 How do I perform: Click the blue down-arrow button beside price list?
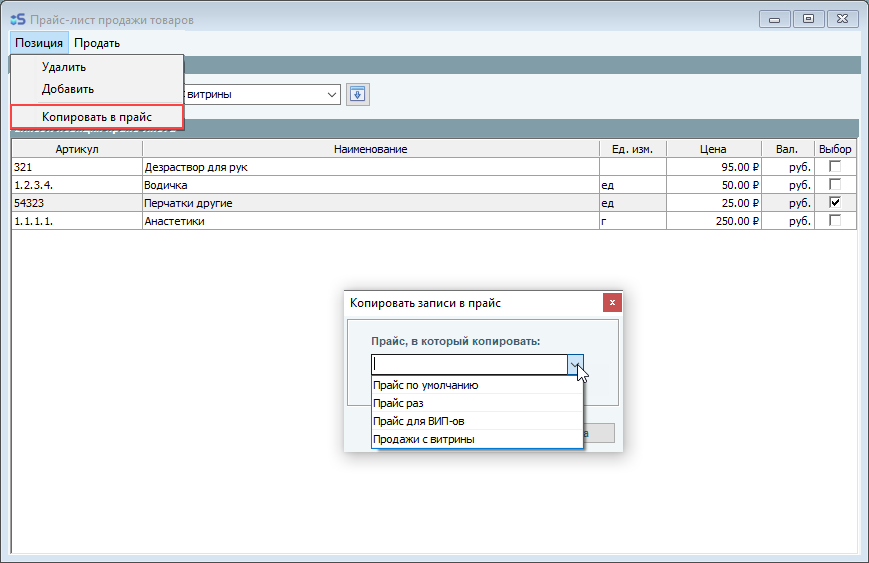357,94
